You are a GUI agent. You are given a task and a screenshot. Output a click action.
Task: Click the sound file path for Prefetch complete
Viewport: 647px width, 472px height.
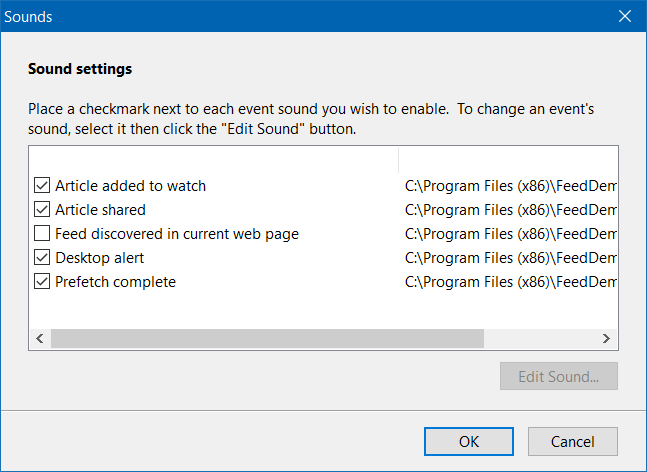[511, 282]
